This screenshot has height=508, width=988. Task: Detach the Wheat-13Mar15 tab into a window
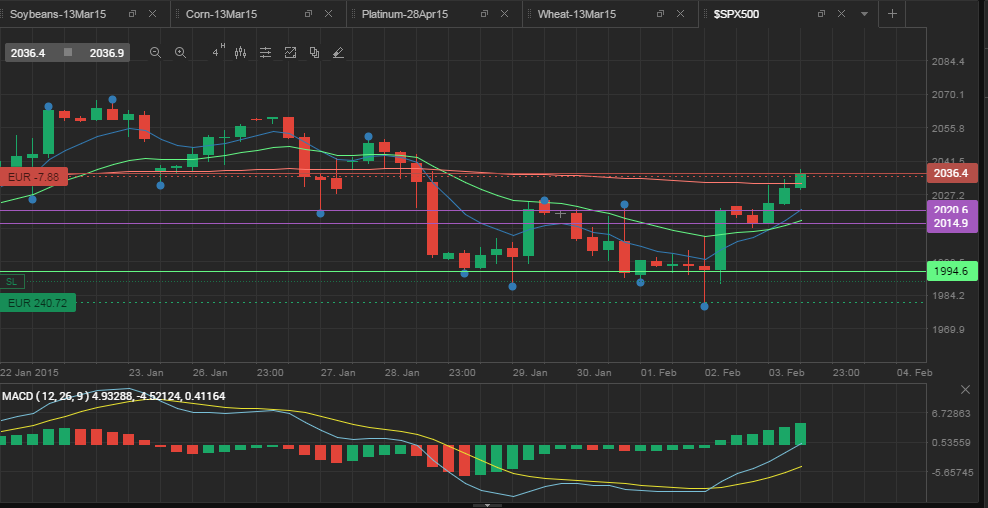tap(660, 14)
